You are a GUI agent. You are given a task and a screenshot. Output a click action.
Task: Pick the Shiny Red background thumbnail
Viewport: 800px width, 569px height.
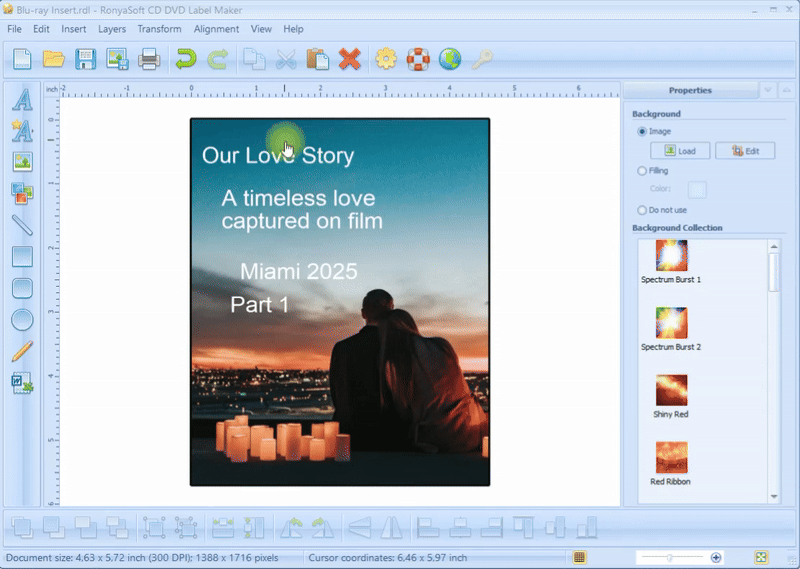coord(671,390)
